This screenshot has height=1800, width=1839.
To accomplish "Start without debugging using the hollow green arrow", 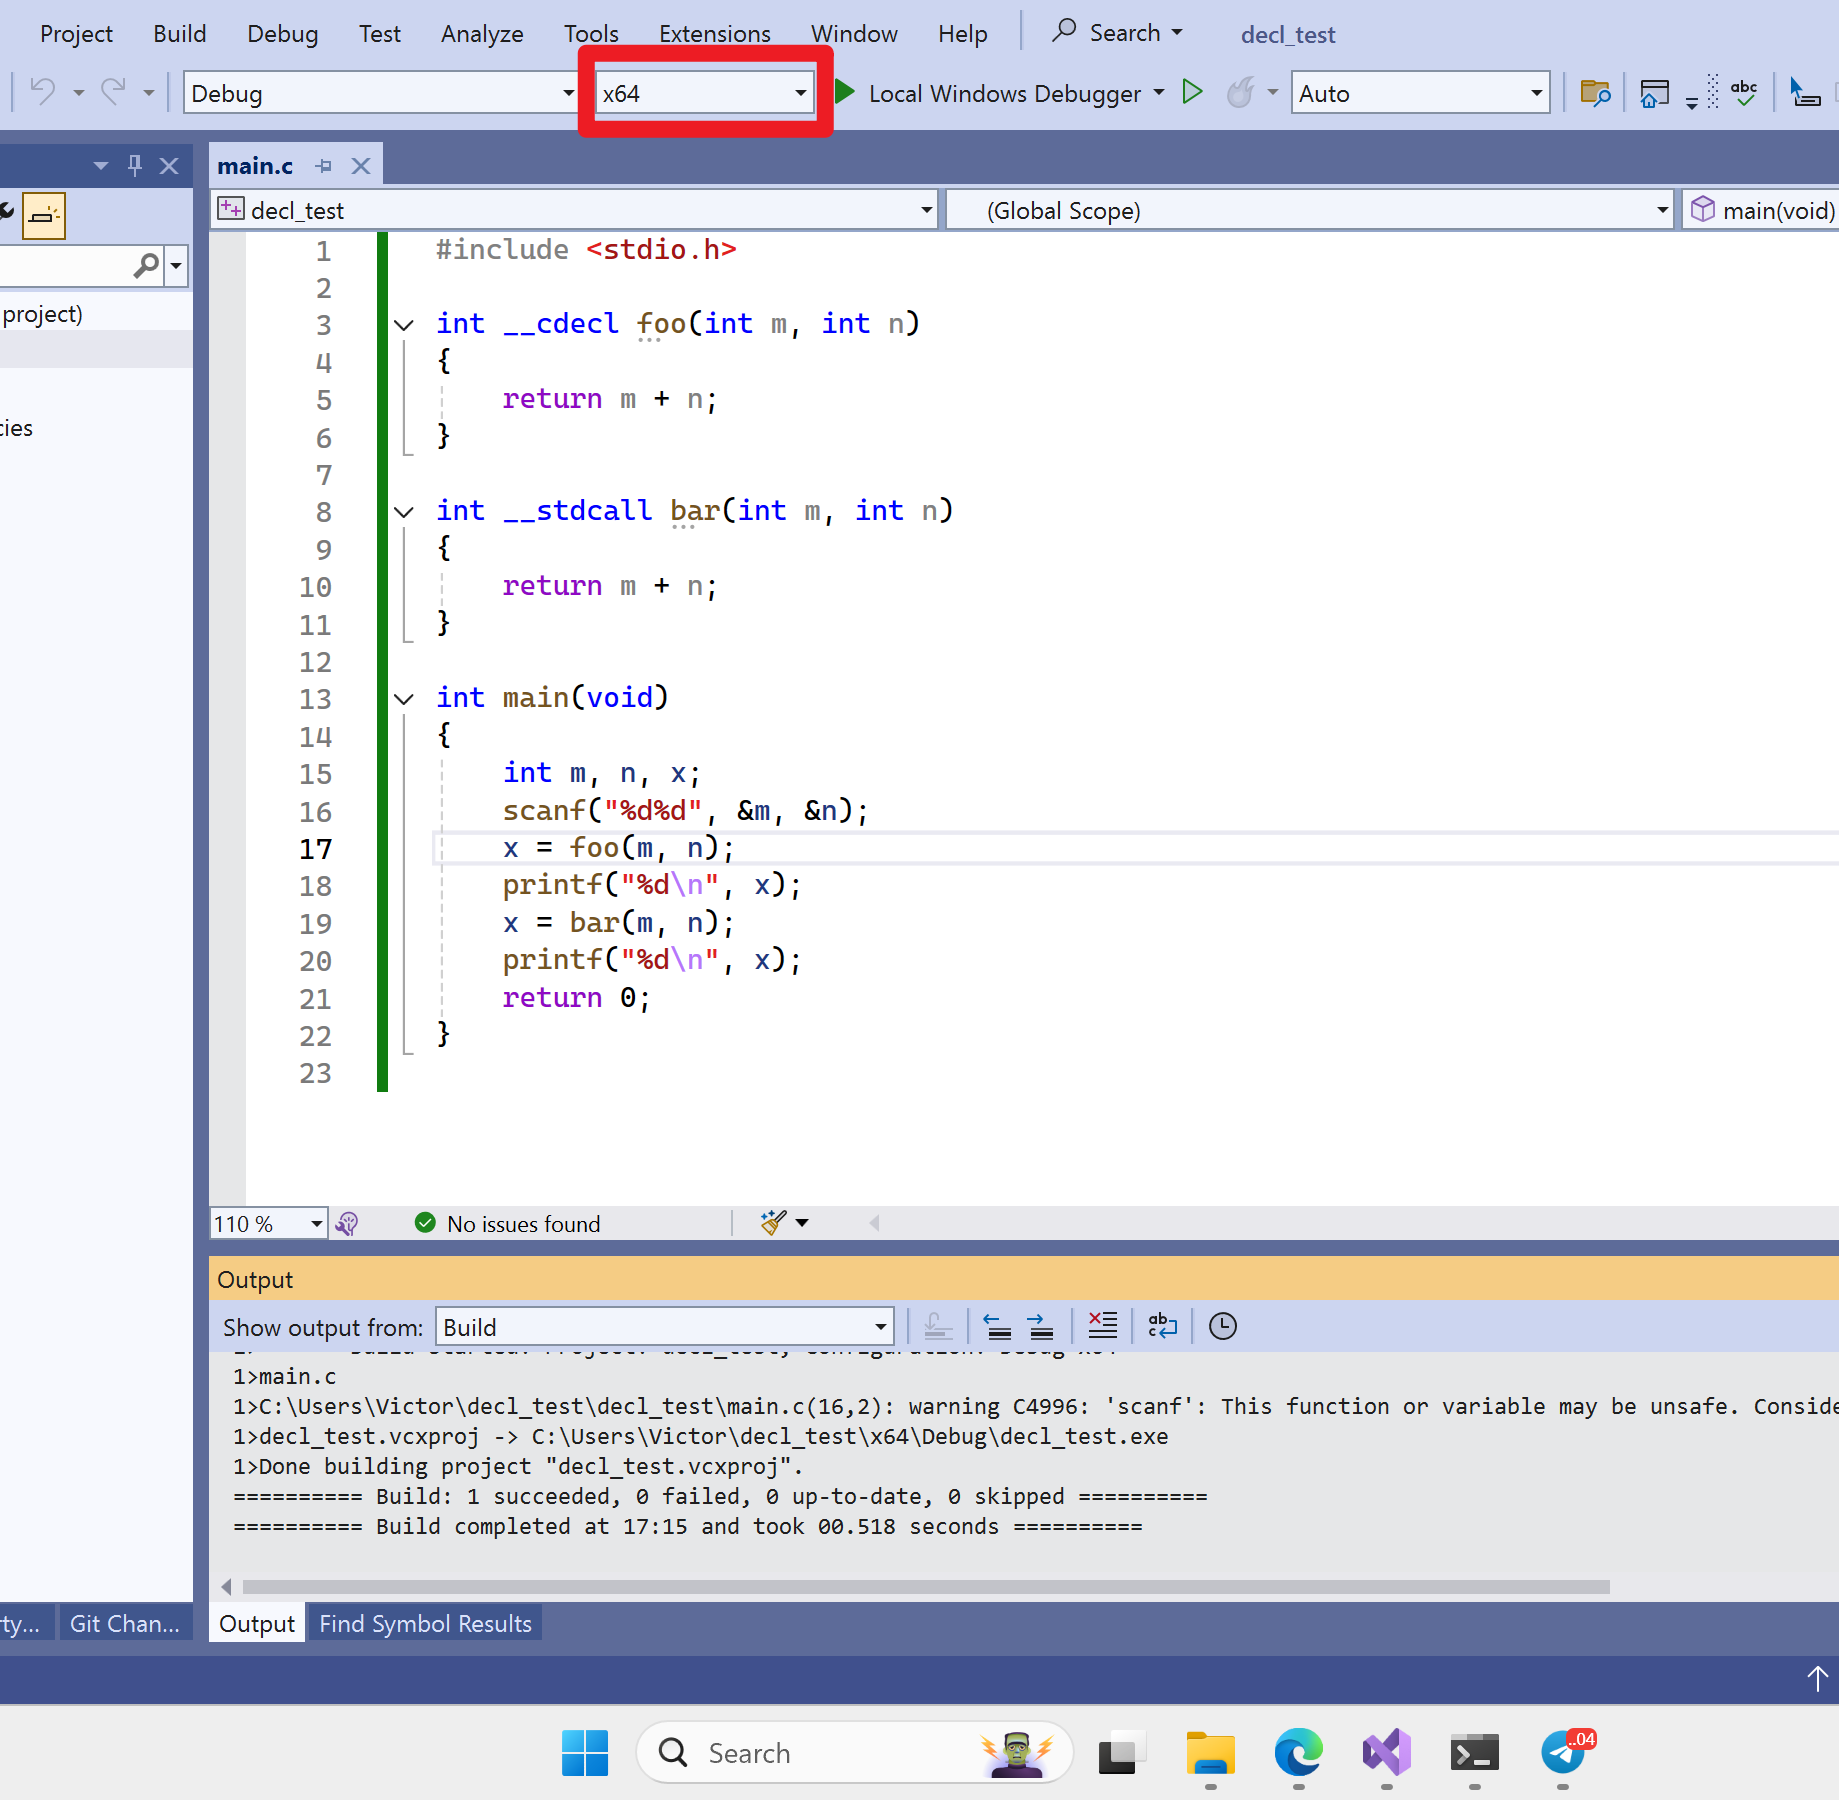I will (1192, 93).
